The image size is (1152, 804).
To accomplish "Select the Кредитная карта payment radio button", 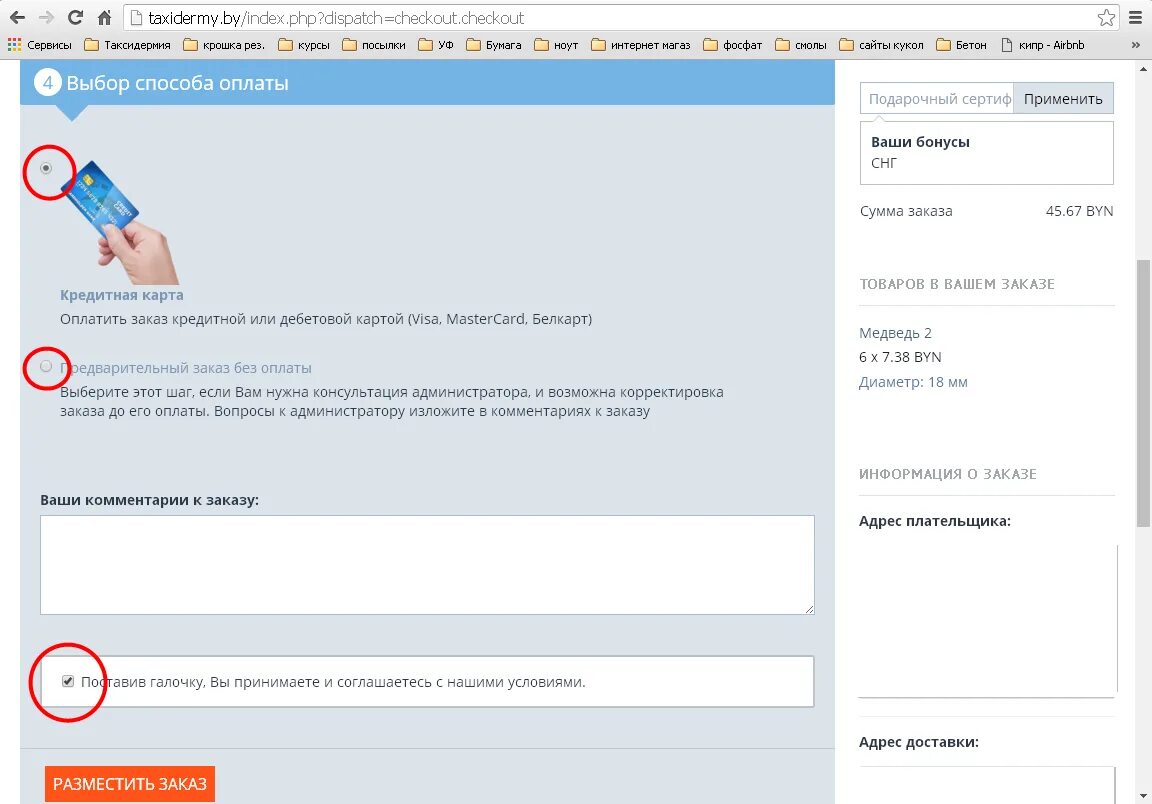I will 46,169.
